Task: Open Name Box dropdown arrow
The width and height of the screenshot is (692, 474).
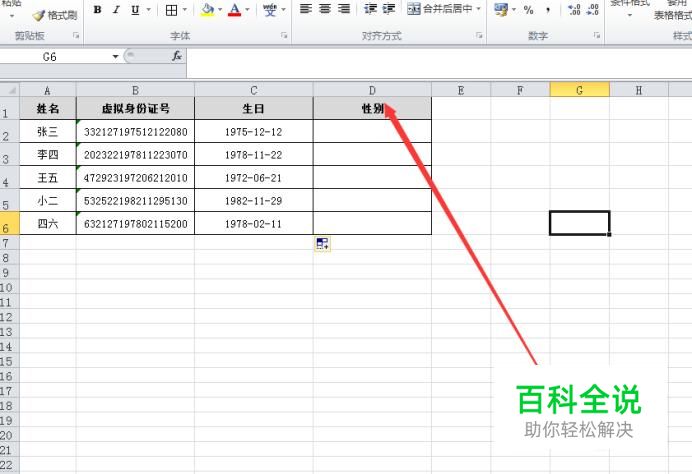Action: tap(115, 56)
